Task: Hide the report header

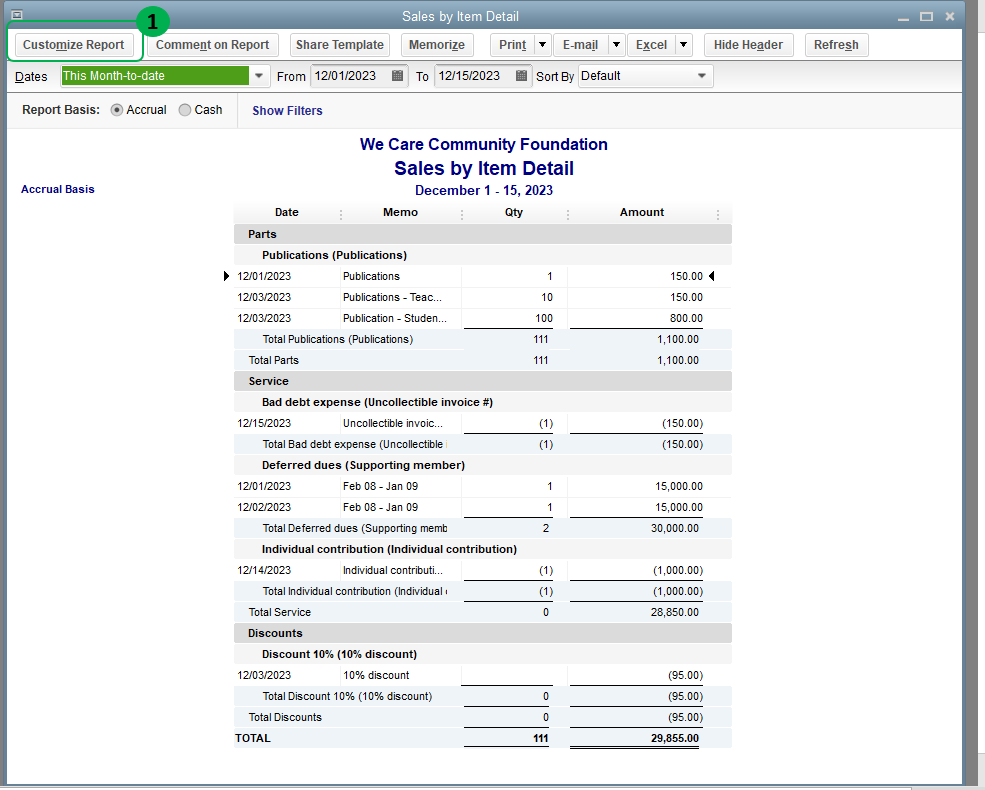Action: pyautogui.click(x=748, y=45)
